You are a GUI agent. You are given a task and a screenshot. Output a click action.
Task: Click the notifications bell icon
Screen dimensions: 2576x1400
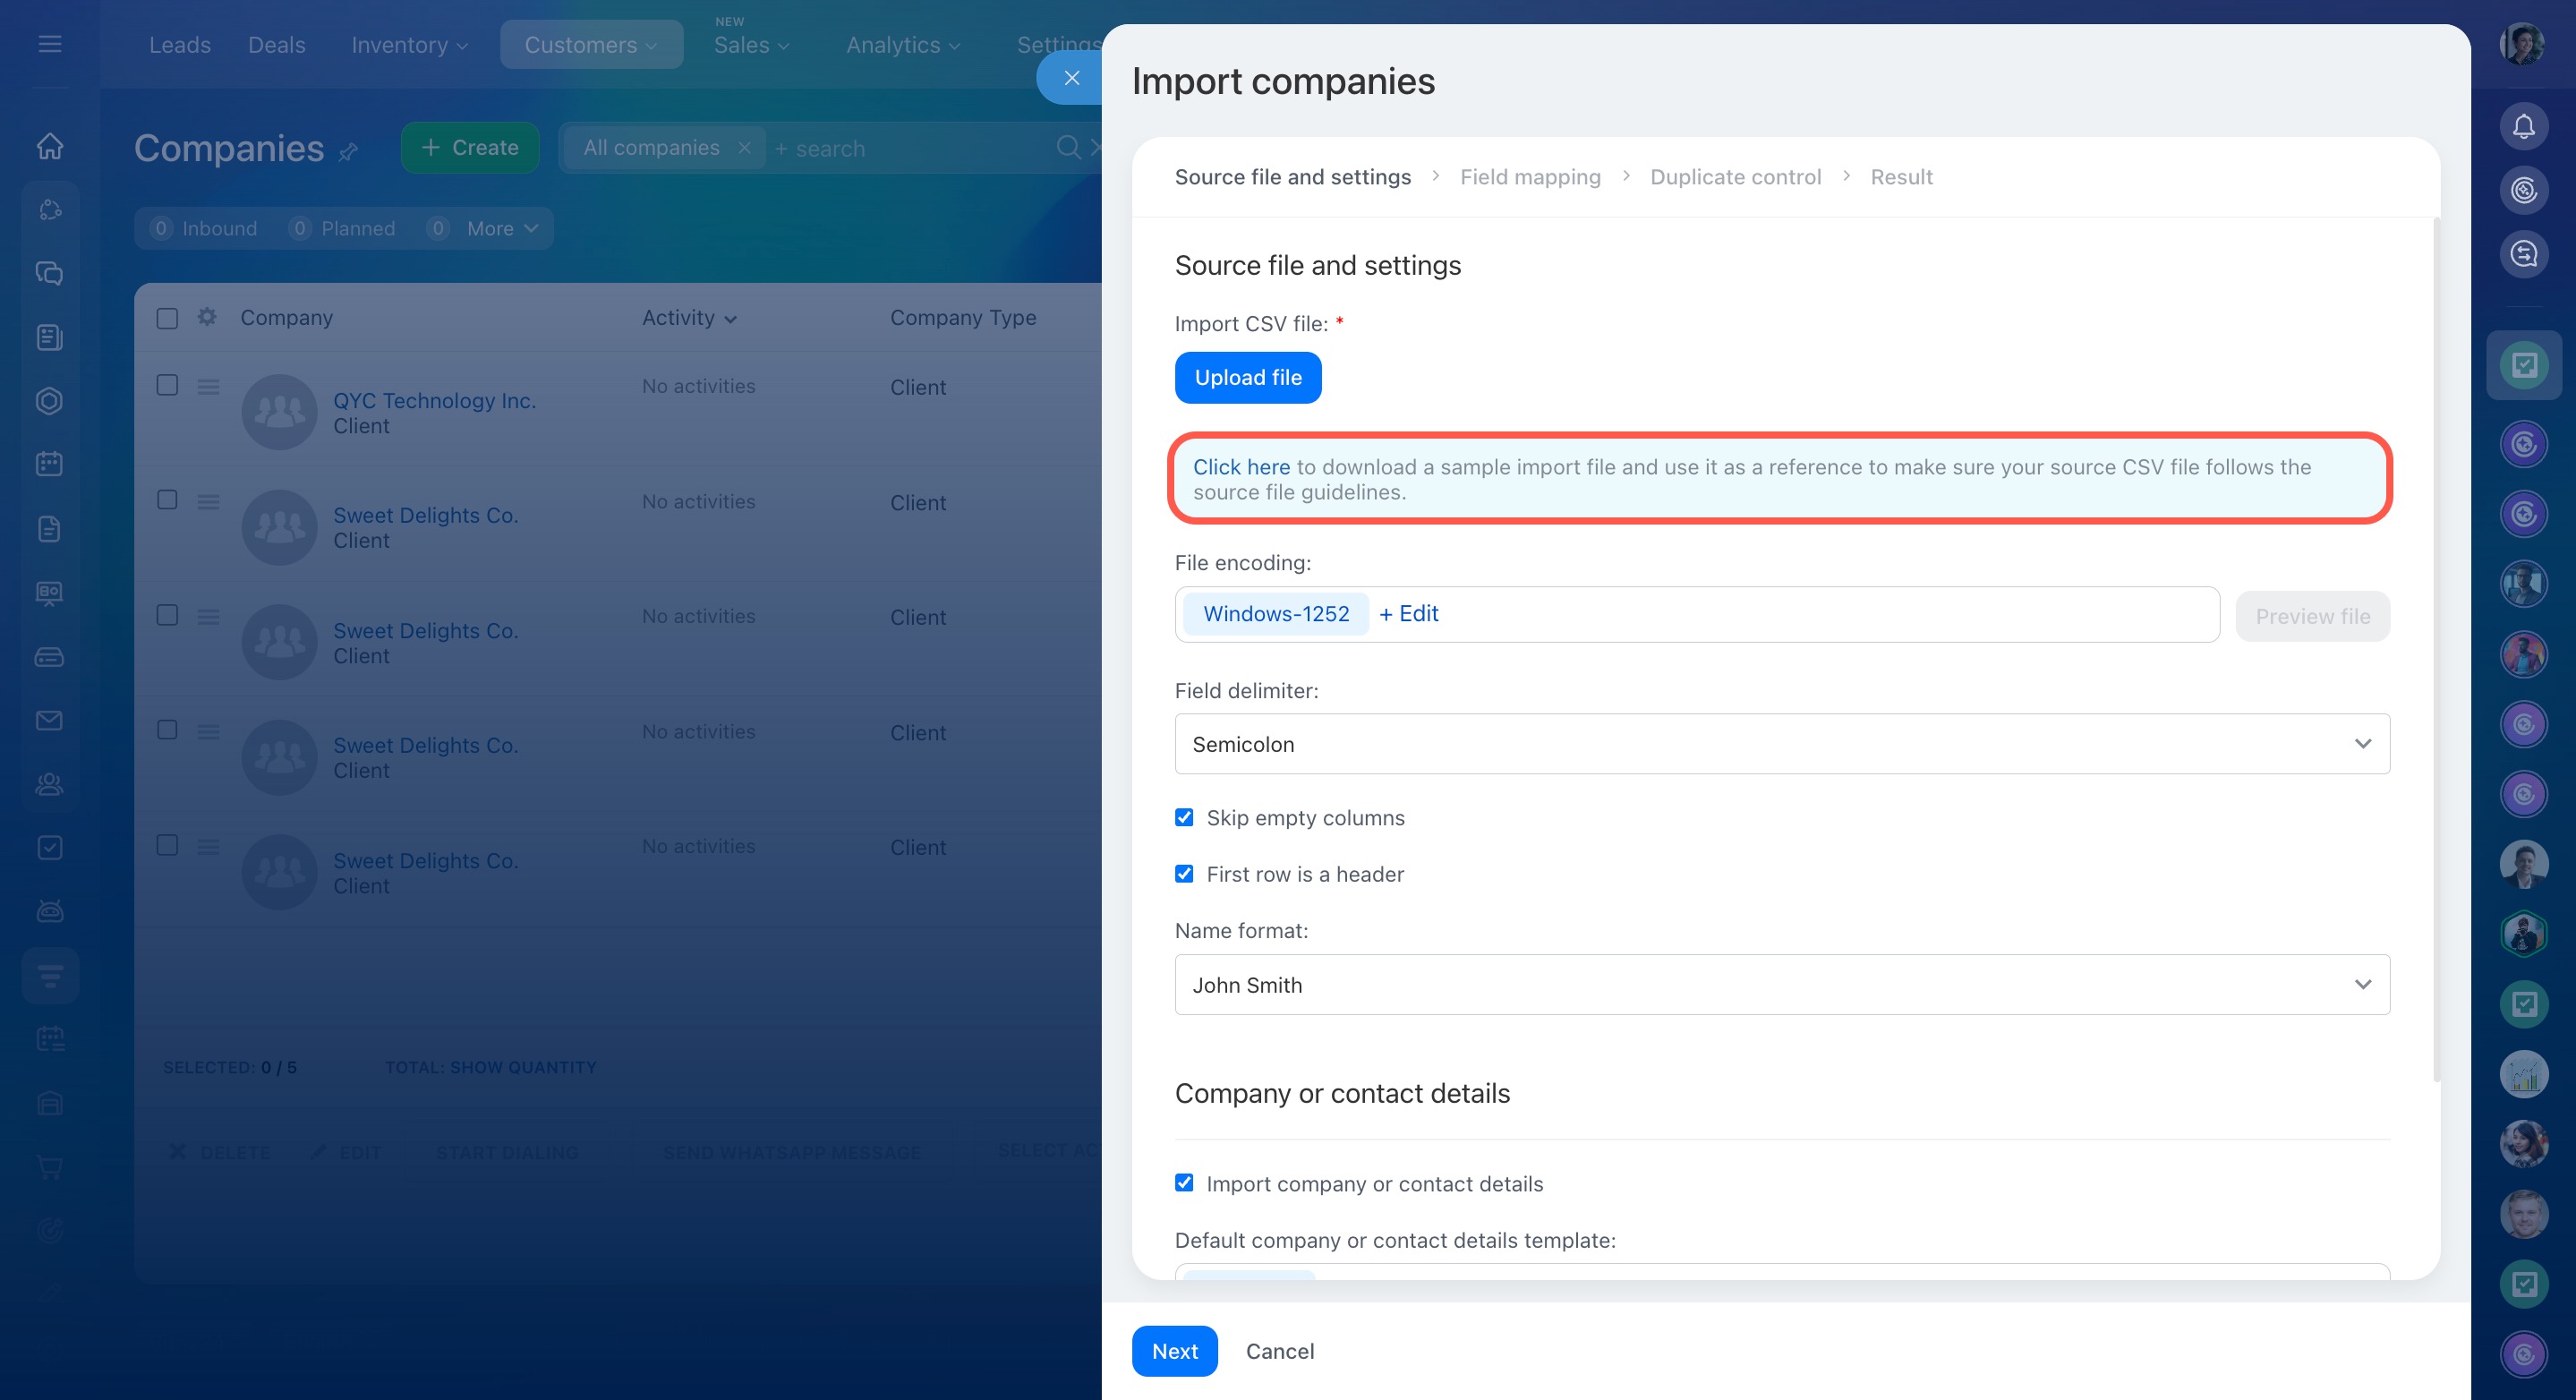2523,127
